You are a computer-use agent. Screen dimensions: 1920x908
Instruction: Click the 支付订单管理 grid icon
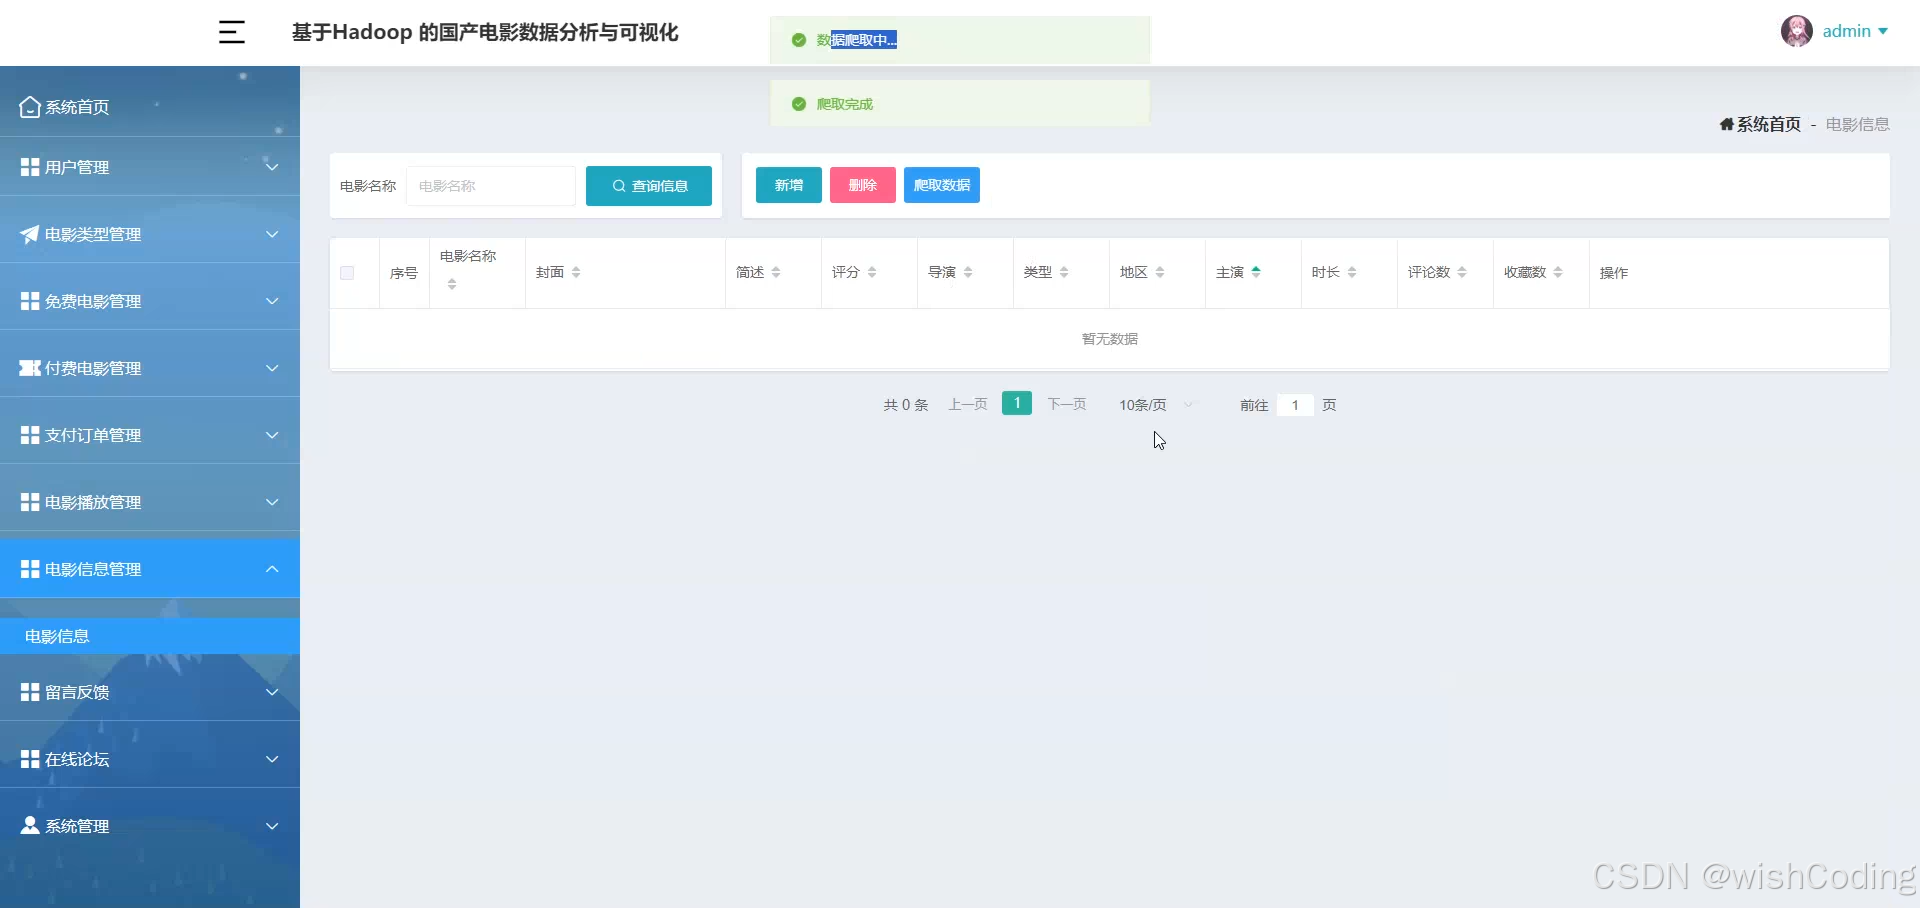[28, 434]
